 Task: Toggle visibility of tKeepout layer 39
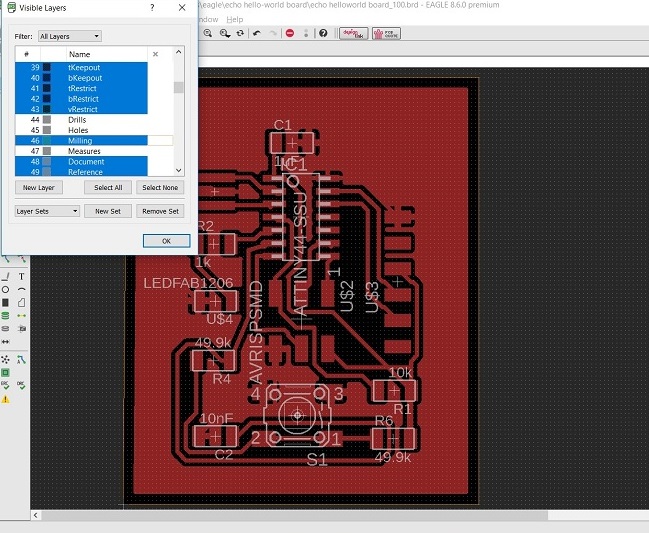[81, 67]
